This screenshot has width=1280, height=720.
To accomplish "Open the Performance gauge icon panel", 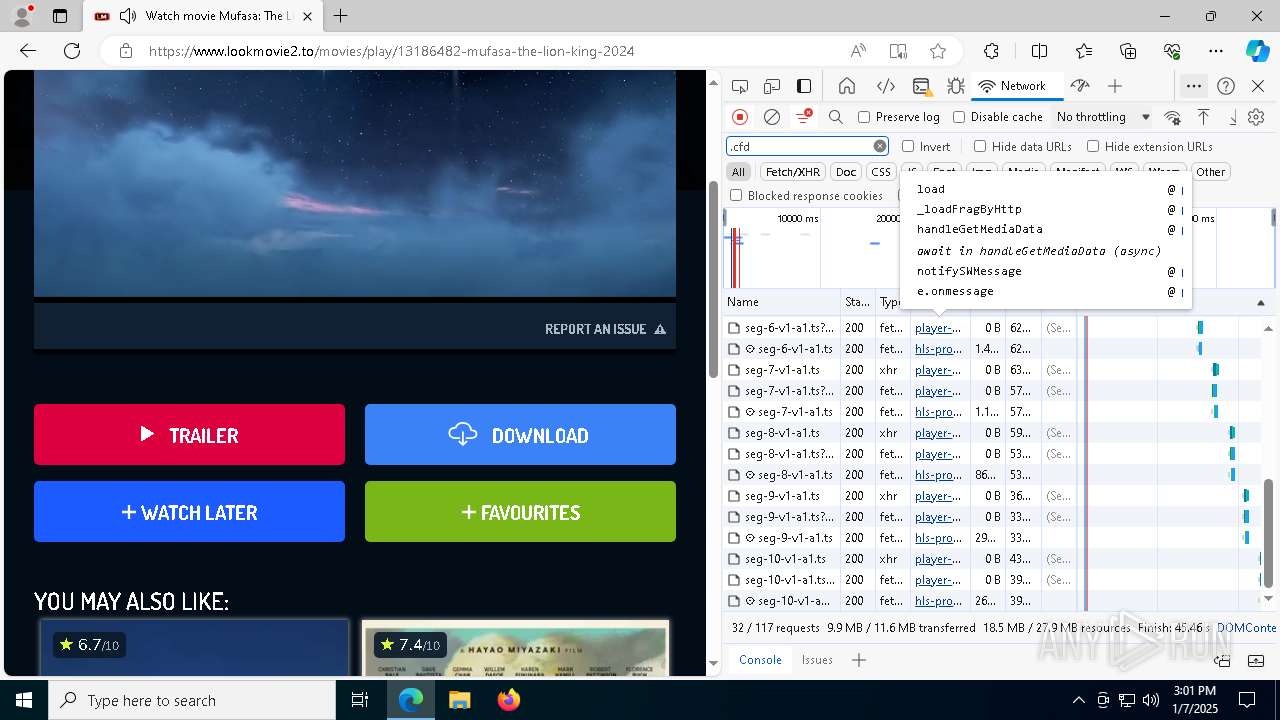I will click(x=1080, y=86).
